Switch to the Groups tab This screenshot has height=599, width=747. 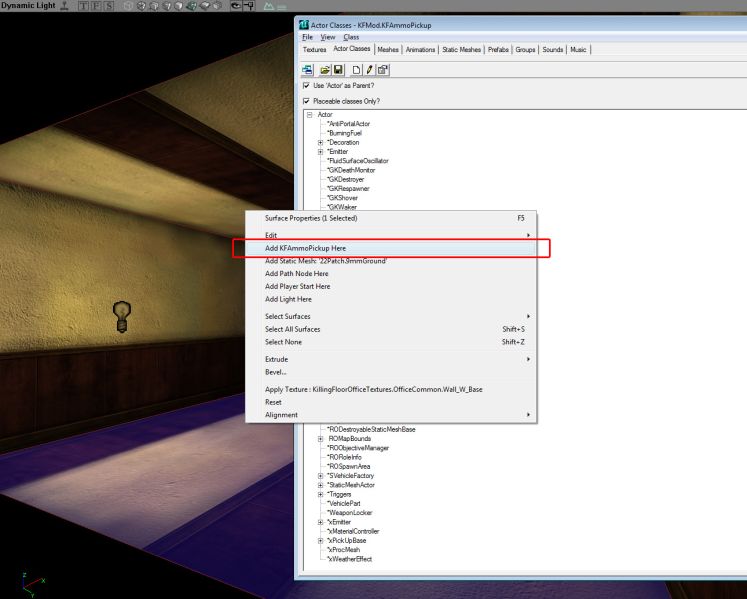coord(525,50)
